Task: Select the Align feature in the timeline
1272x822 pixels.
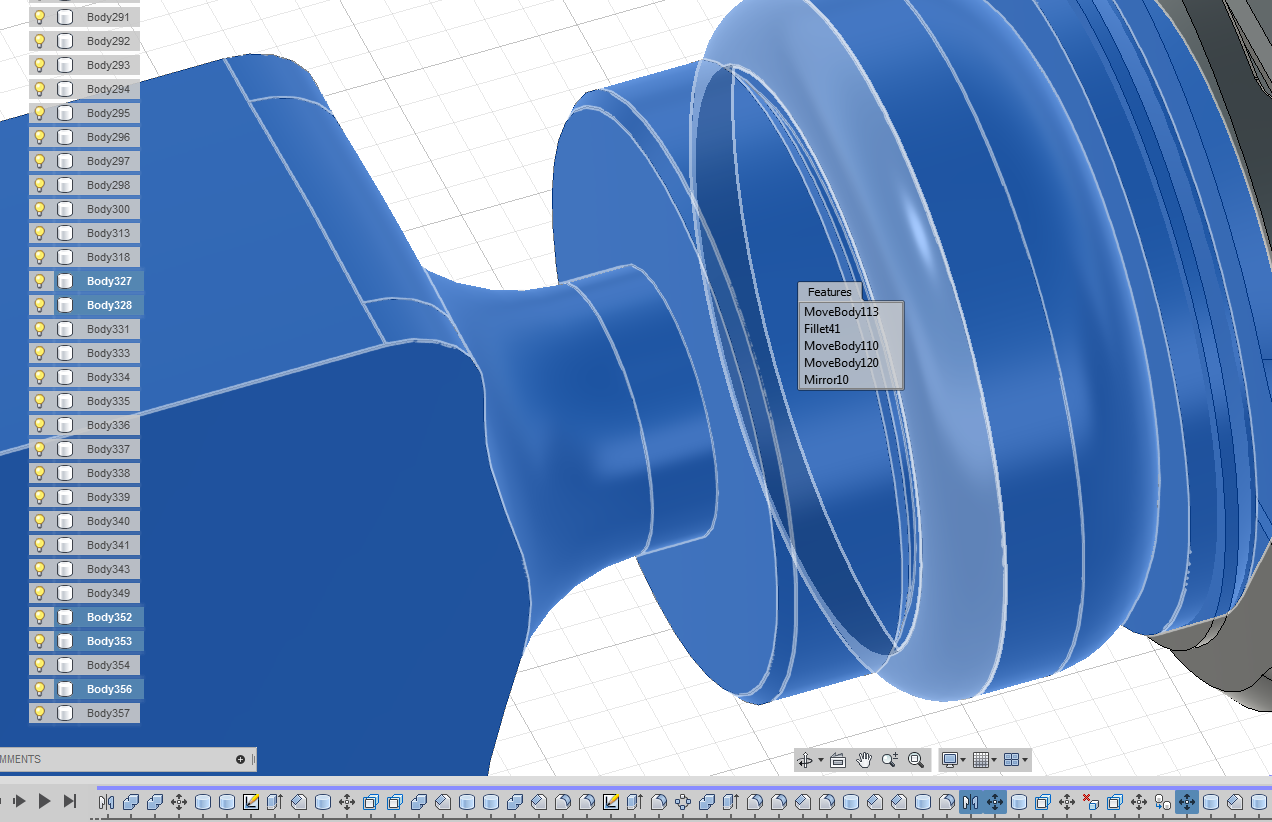Action: pyautogui.click(x=1163, y=802)
